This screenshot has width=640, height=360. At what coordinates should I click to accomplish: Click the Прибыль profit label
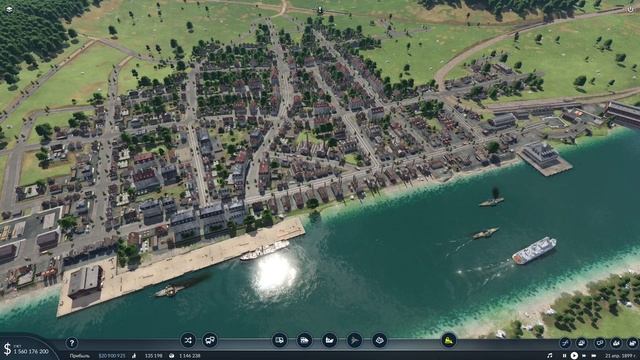click(x=80, y=356)
